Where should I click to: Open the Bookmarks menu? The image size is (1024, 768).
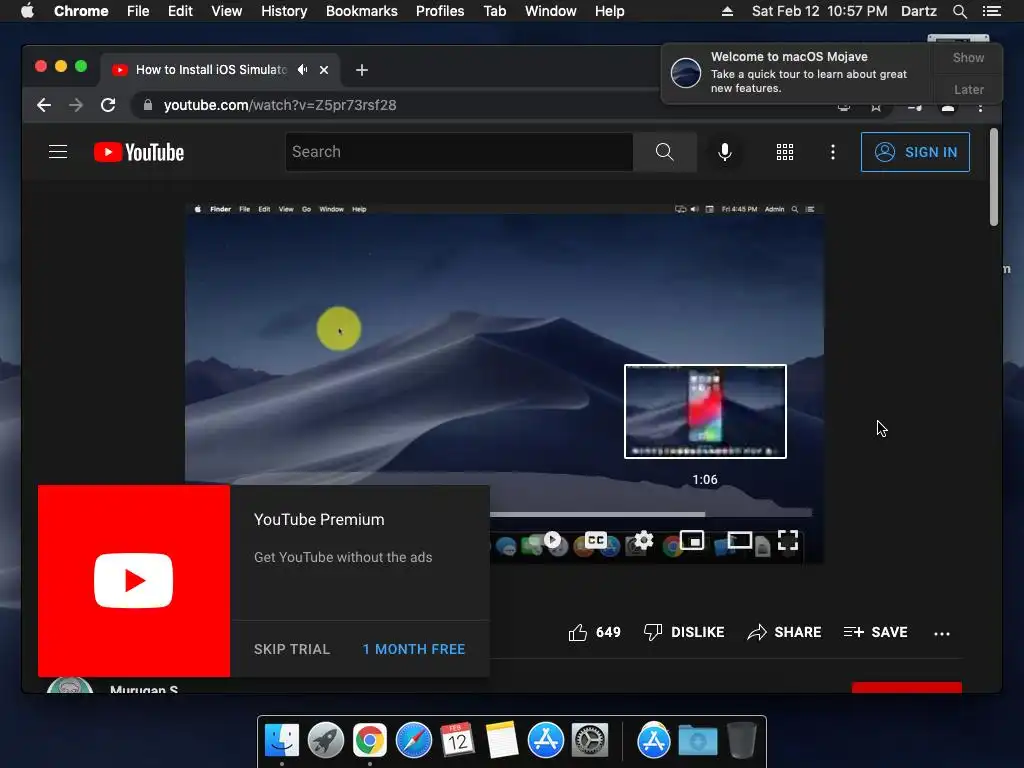(x=361, y=11)
